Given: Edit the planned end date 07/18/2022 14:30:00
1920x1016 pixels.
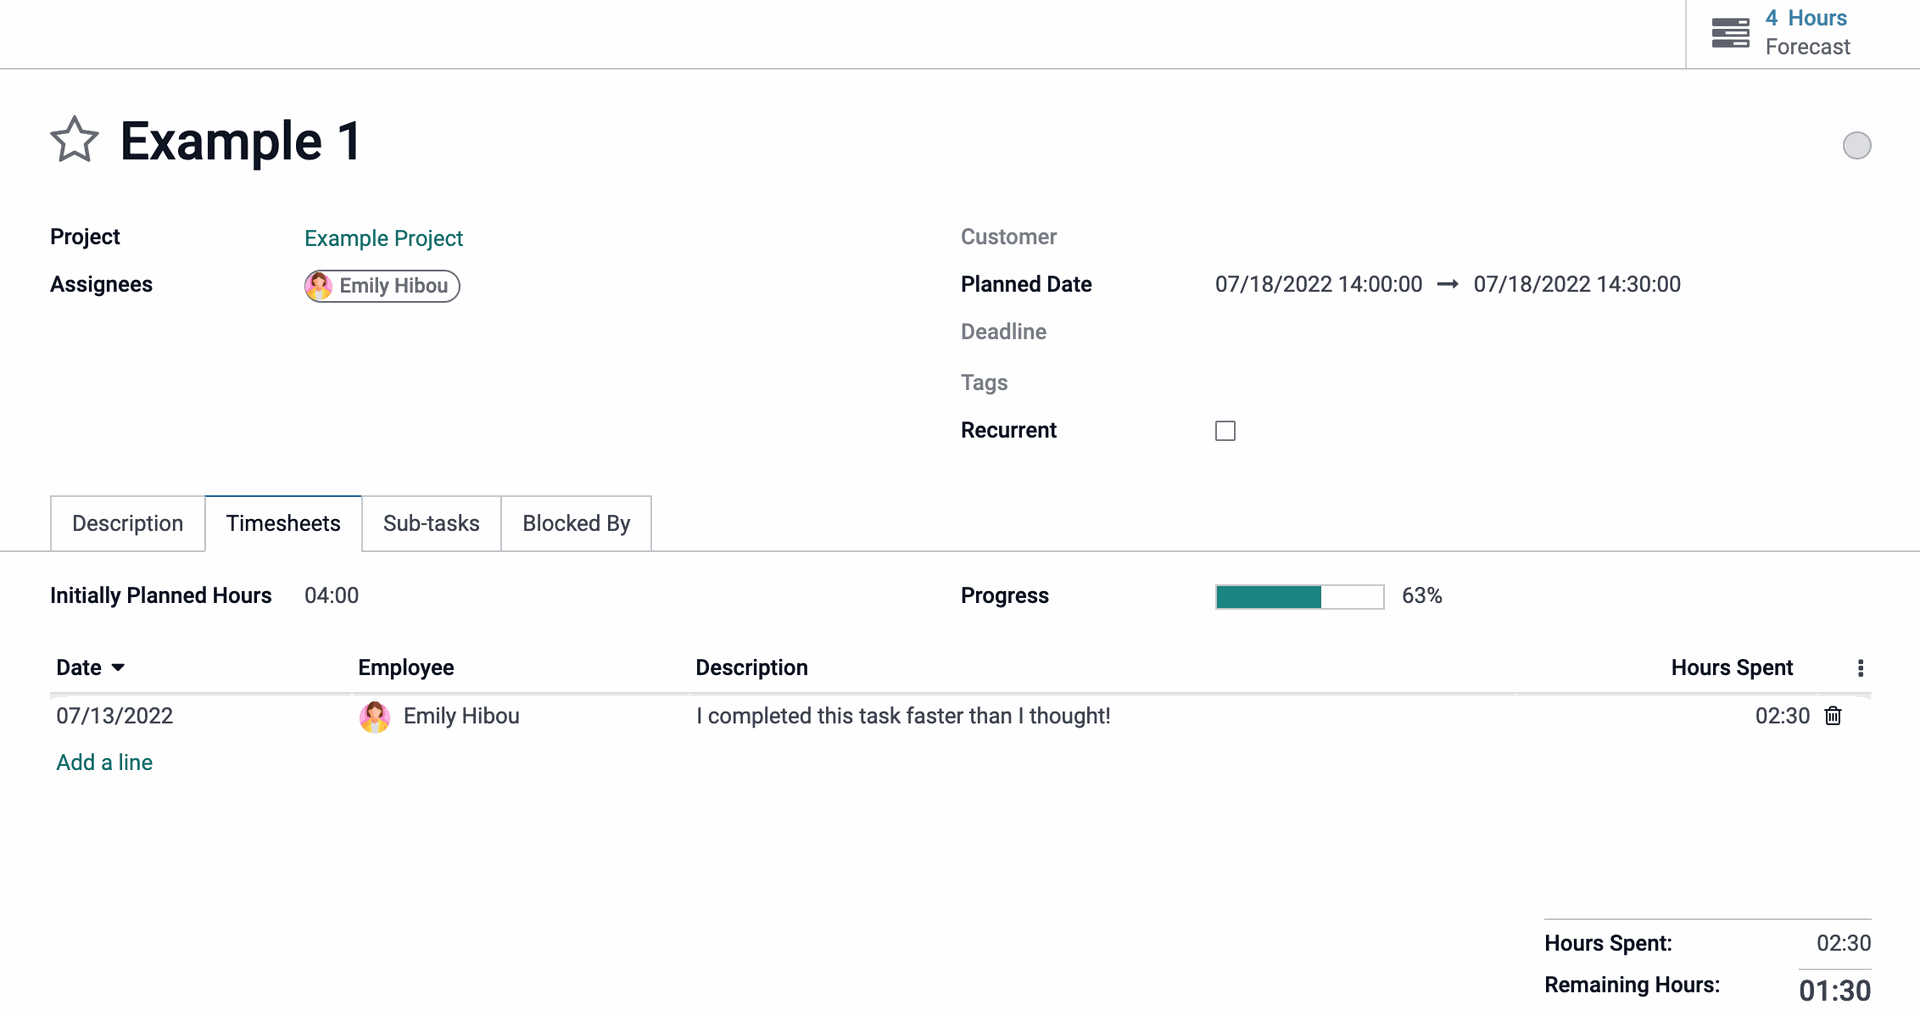Looking at the screenshot, I should coord(1577,284).
